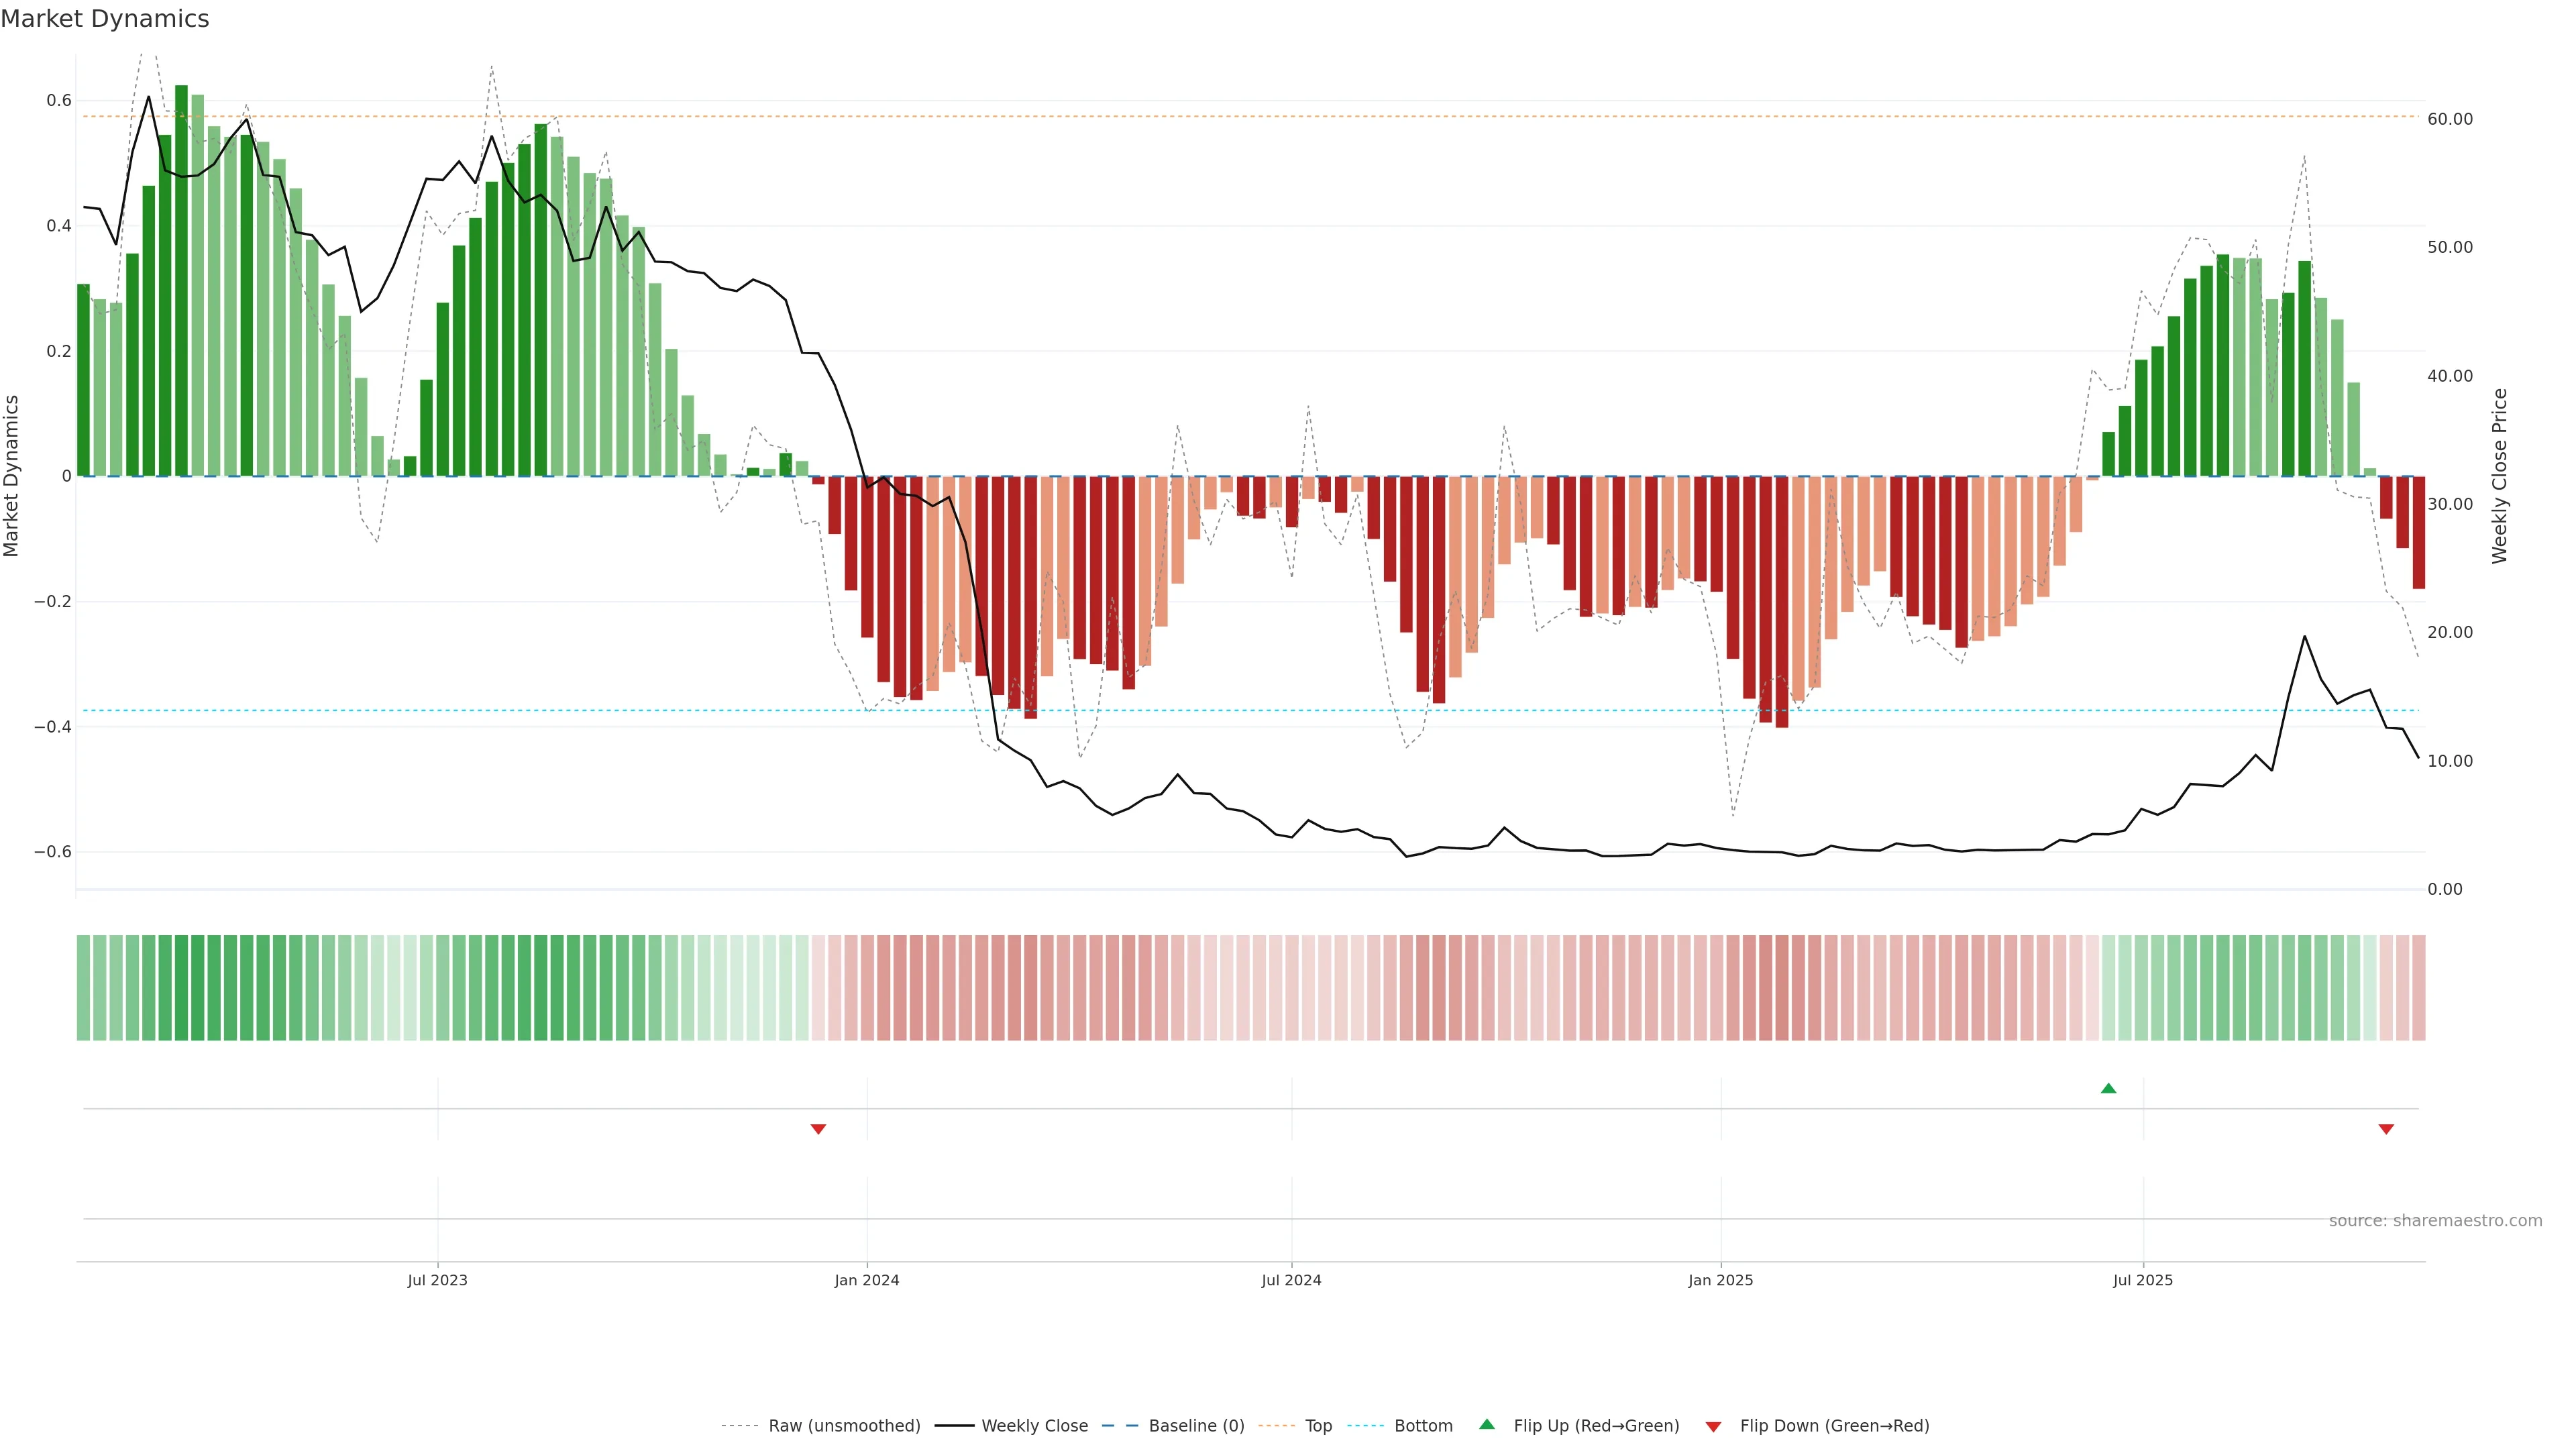Image resolution: width=2576 pixels, height=1449 pixels.
Task: Toggle the Flip Up legend triangle icon
Action: (x=1487, y=1424)
